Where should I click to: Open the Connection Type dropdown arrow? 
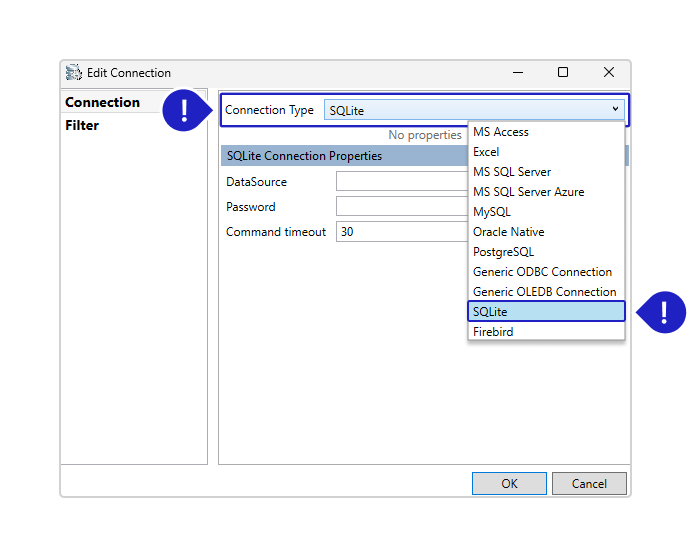pyautogui.click(x=615, y=110)
